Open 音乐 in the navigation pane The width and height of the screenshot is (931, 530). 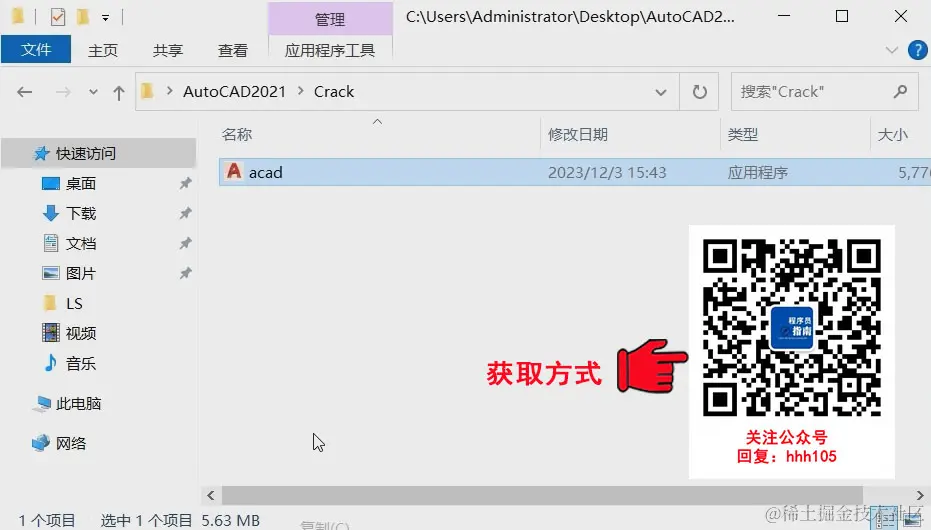pyautogui.click(x=80, y=363)
